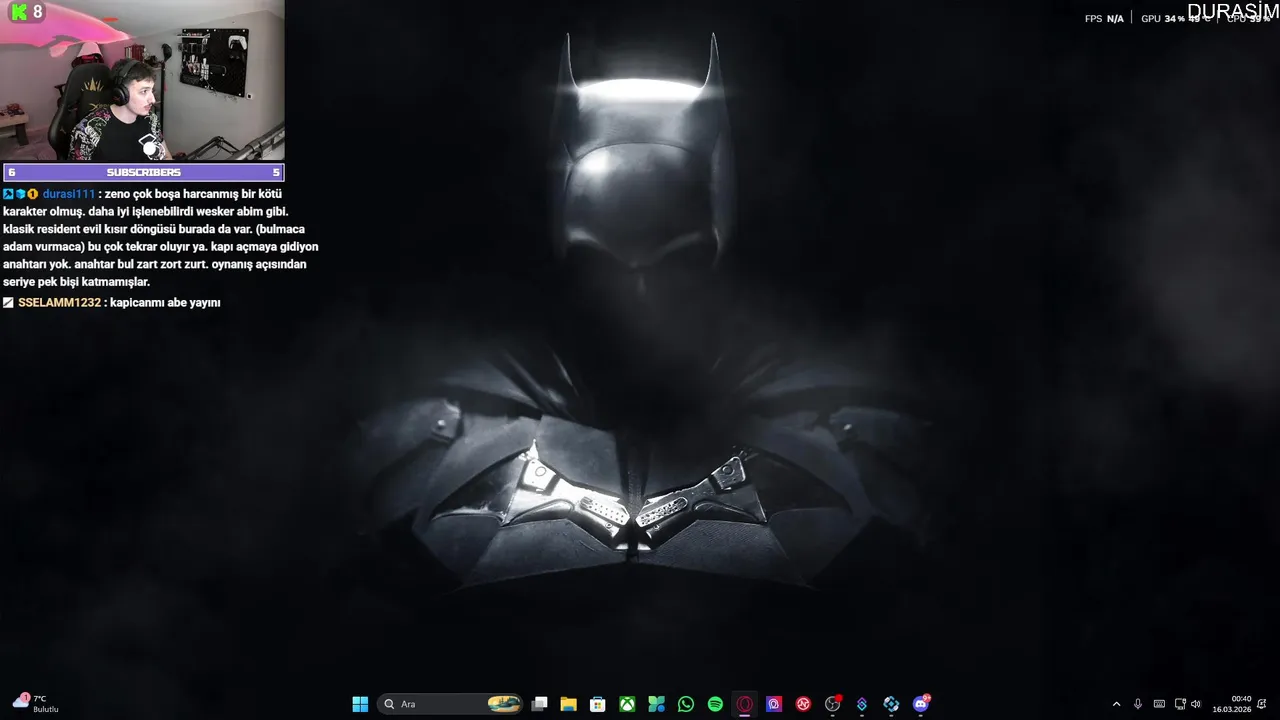Open Task View from the taskbar
Screen dimensions: 1280x720
point(539,704)
